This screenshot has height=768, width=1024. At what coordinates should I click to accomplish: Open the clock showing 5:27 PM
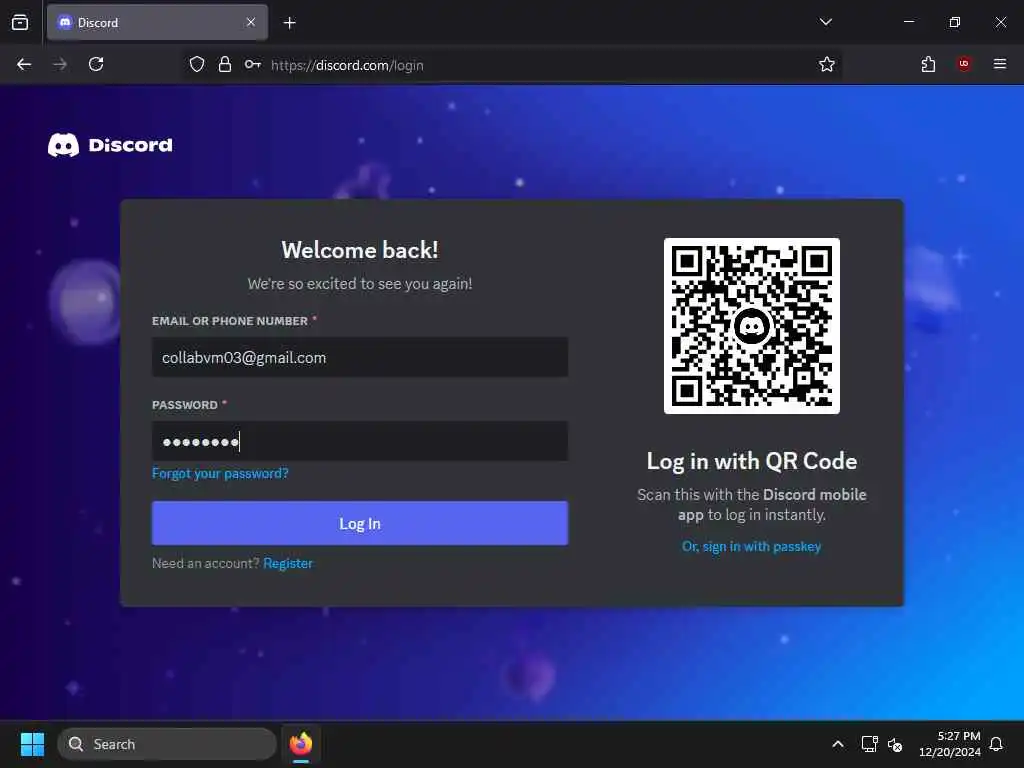950,744
